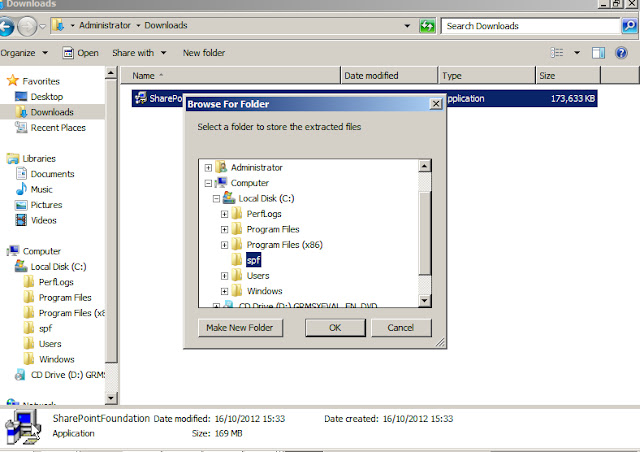Expand PerfLogs in the dialog tree
The height and width of the screenshot is (452, 640).
(224, 214)
